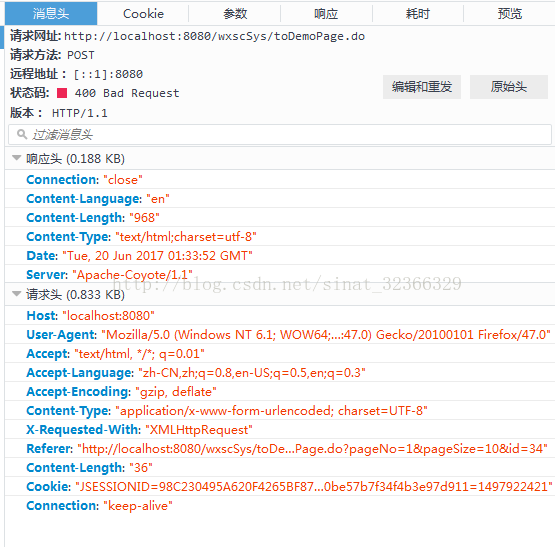Select the Content-Length "36" row
This screenshot has height=547, width=555.
(x=280, y=468)
